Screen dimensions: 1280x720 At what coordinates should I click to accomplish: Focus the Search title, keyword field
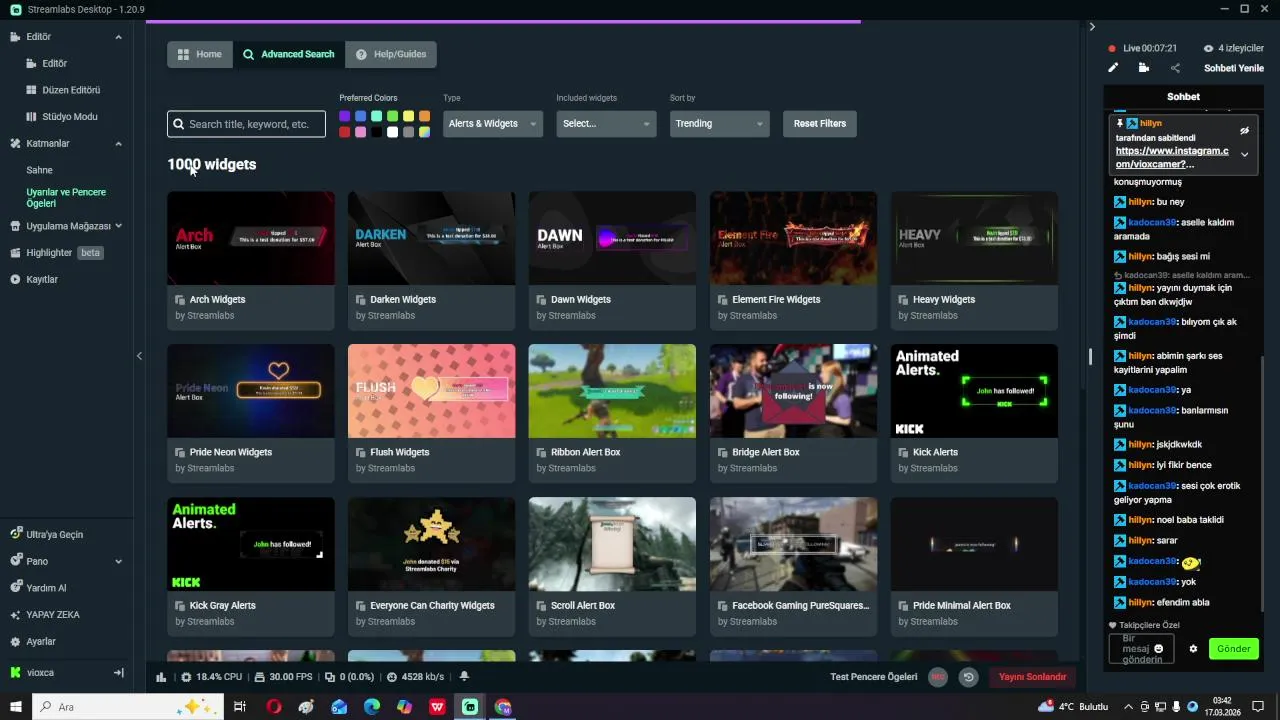tap(246, 124)
